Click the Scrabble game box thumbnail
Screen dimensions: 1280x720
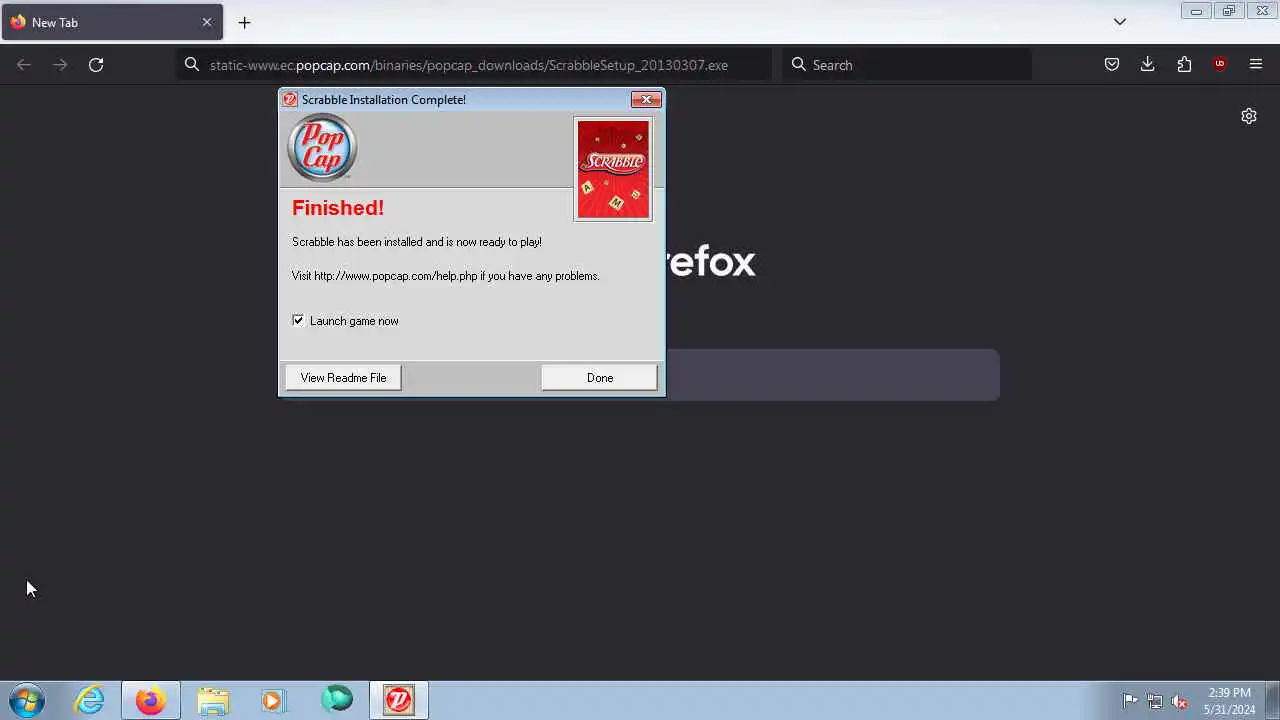tap(613, 169)
